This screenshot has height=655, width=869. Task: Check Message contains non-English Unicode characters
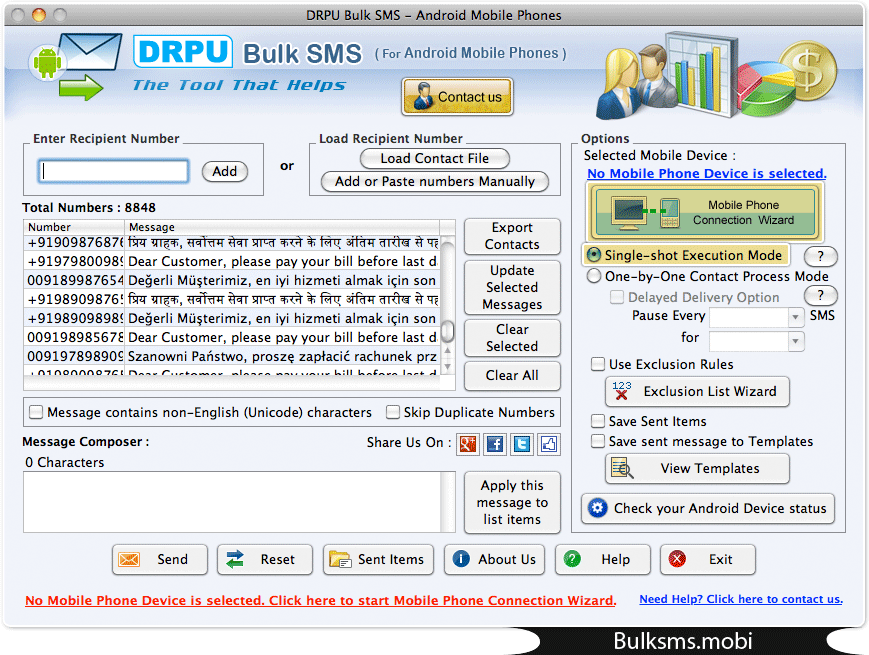tap(36, 412)
